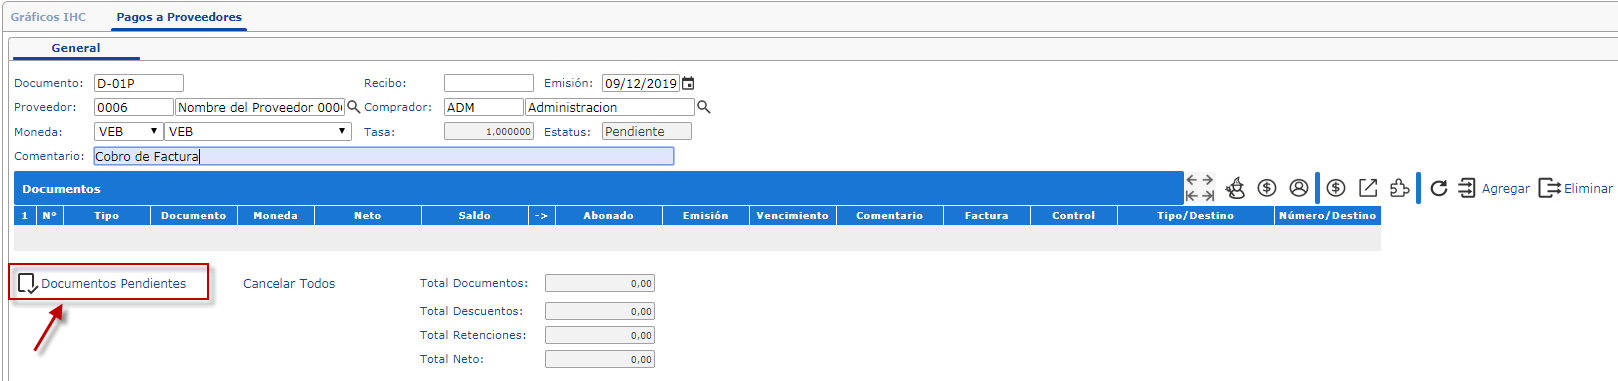The image size is (1618, 381).
Task: Click the Moneda column header in grid
Action: point(276,215)
